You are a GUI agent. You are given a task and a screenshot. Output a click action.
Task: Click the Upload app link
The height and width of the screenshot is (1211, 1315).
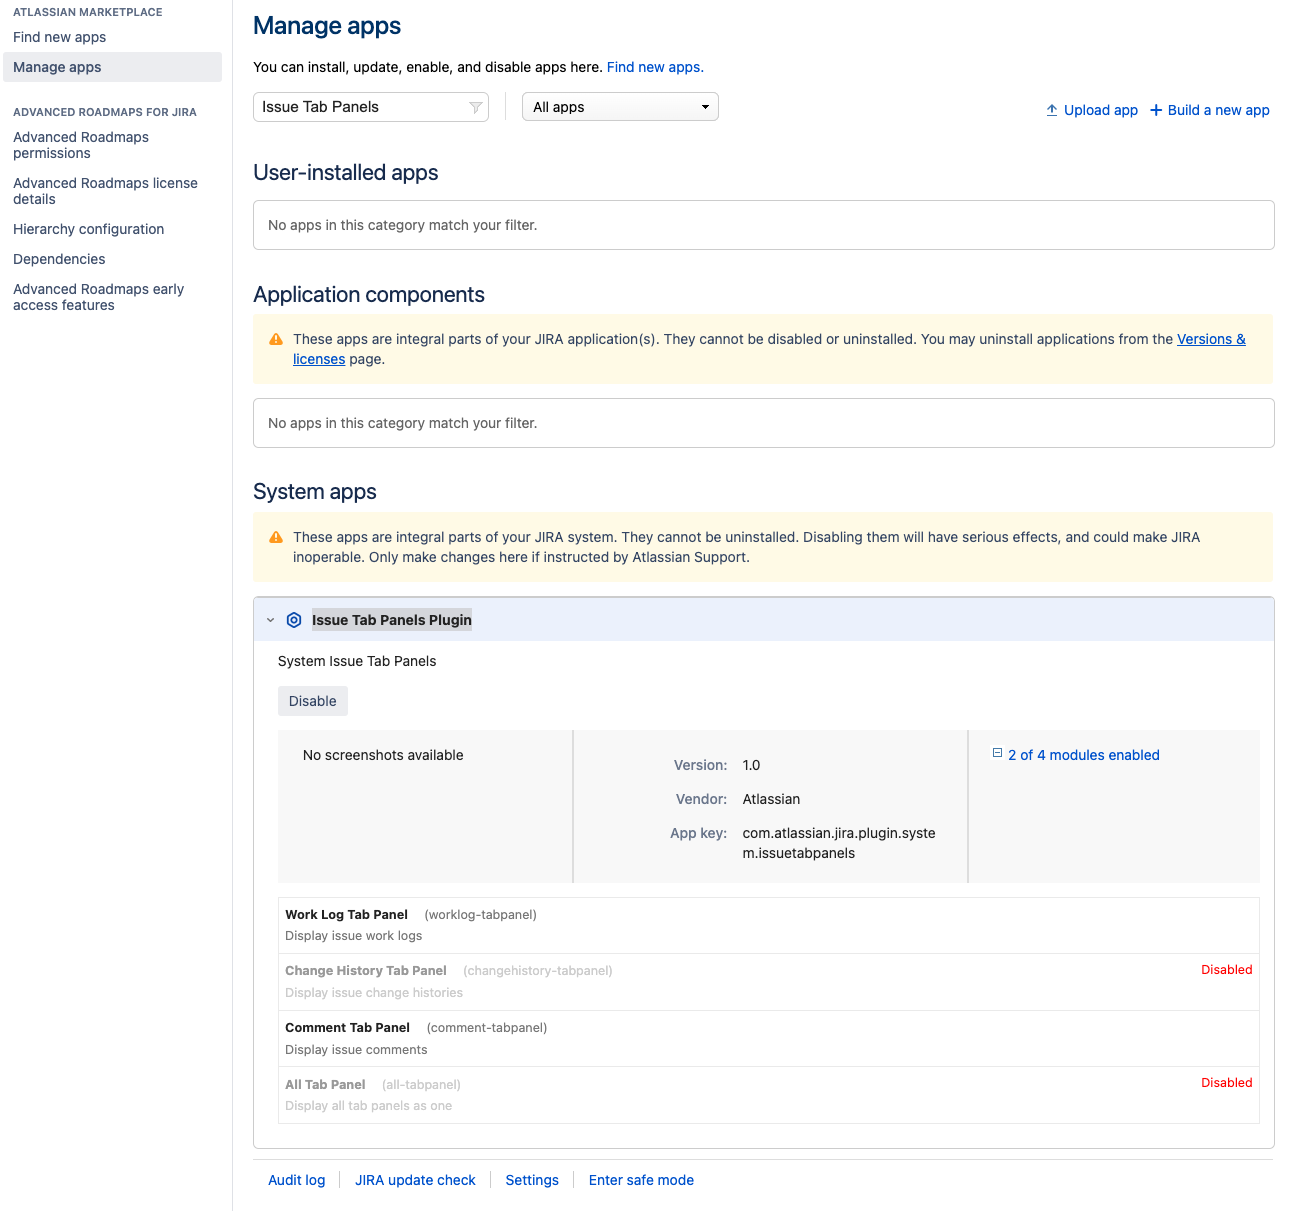1101,110
